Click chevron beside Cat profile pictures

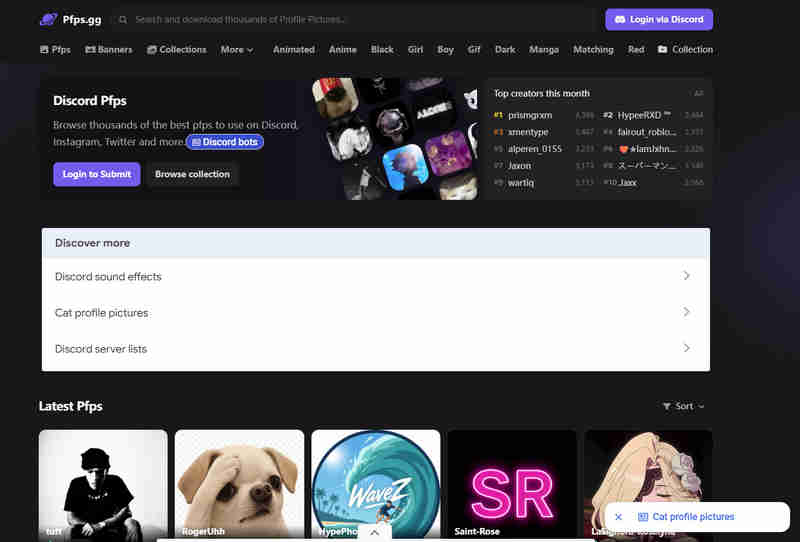[x=686, y=312]
